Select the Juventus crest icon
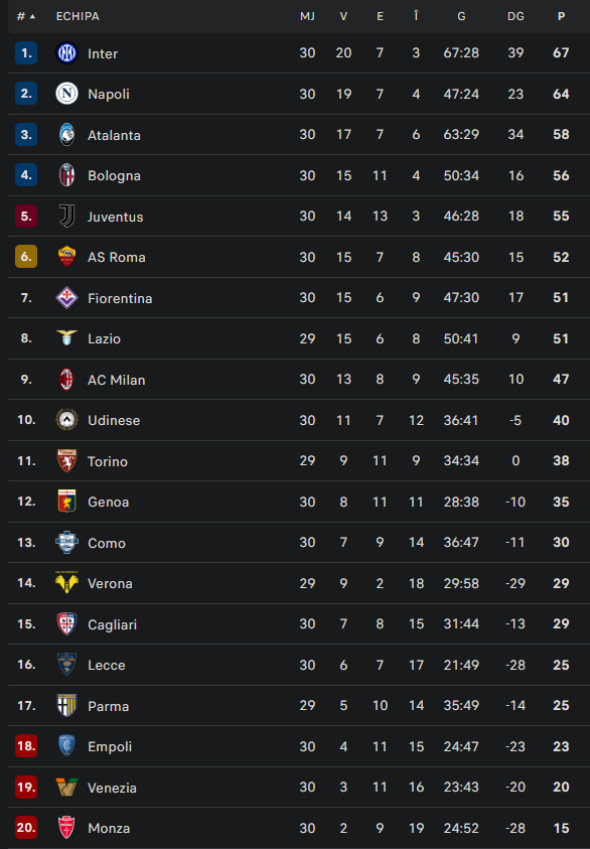This screenshot has height=849, width=590. coord(67,215)
